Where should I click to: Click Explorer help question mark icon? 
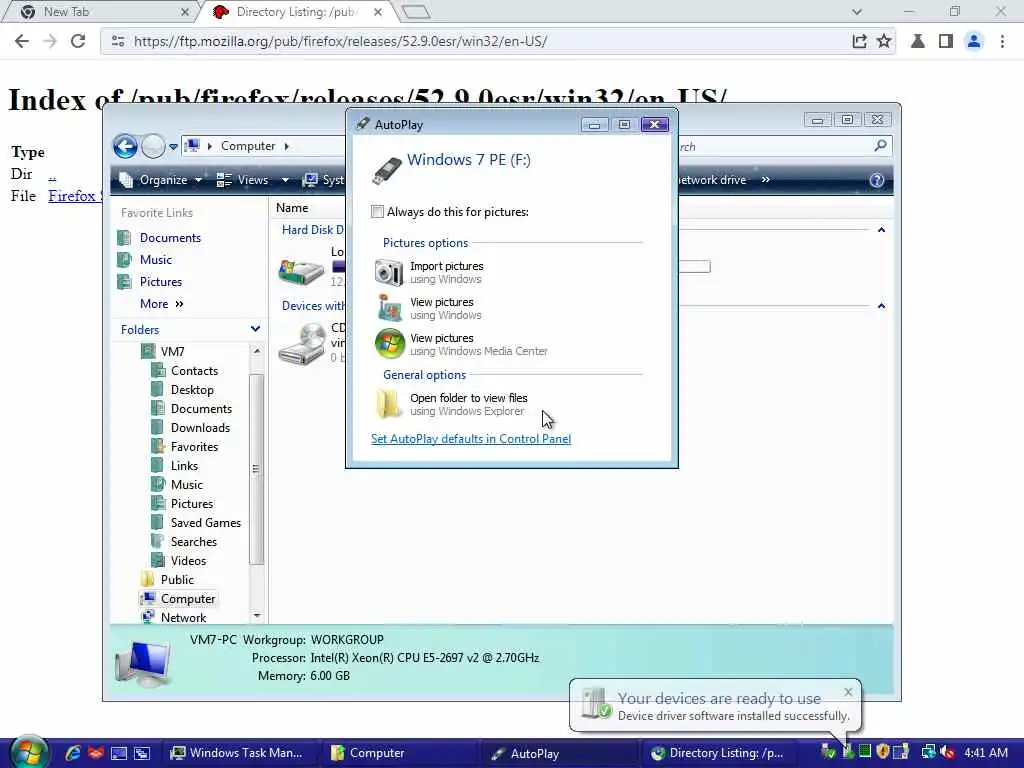[876, 180]
